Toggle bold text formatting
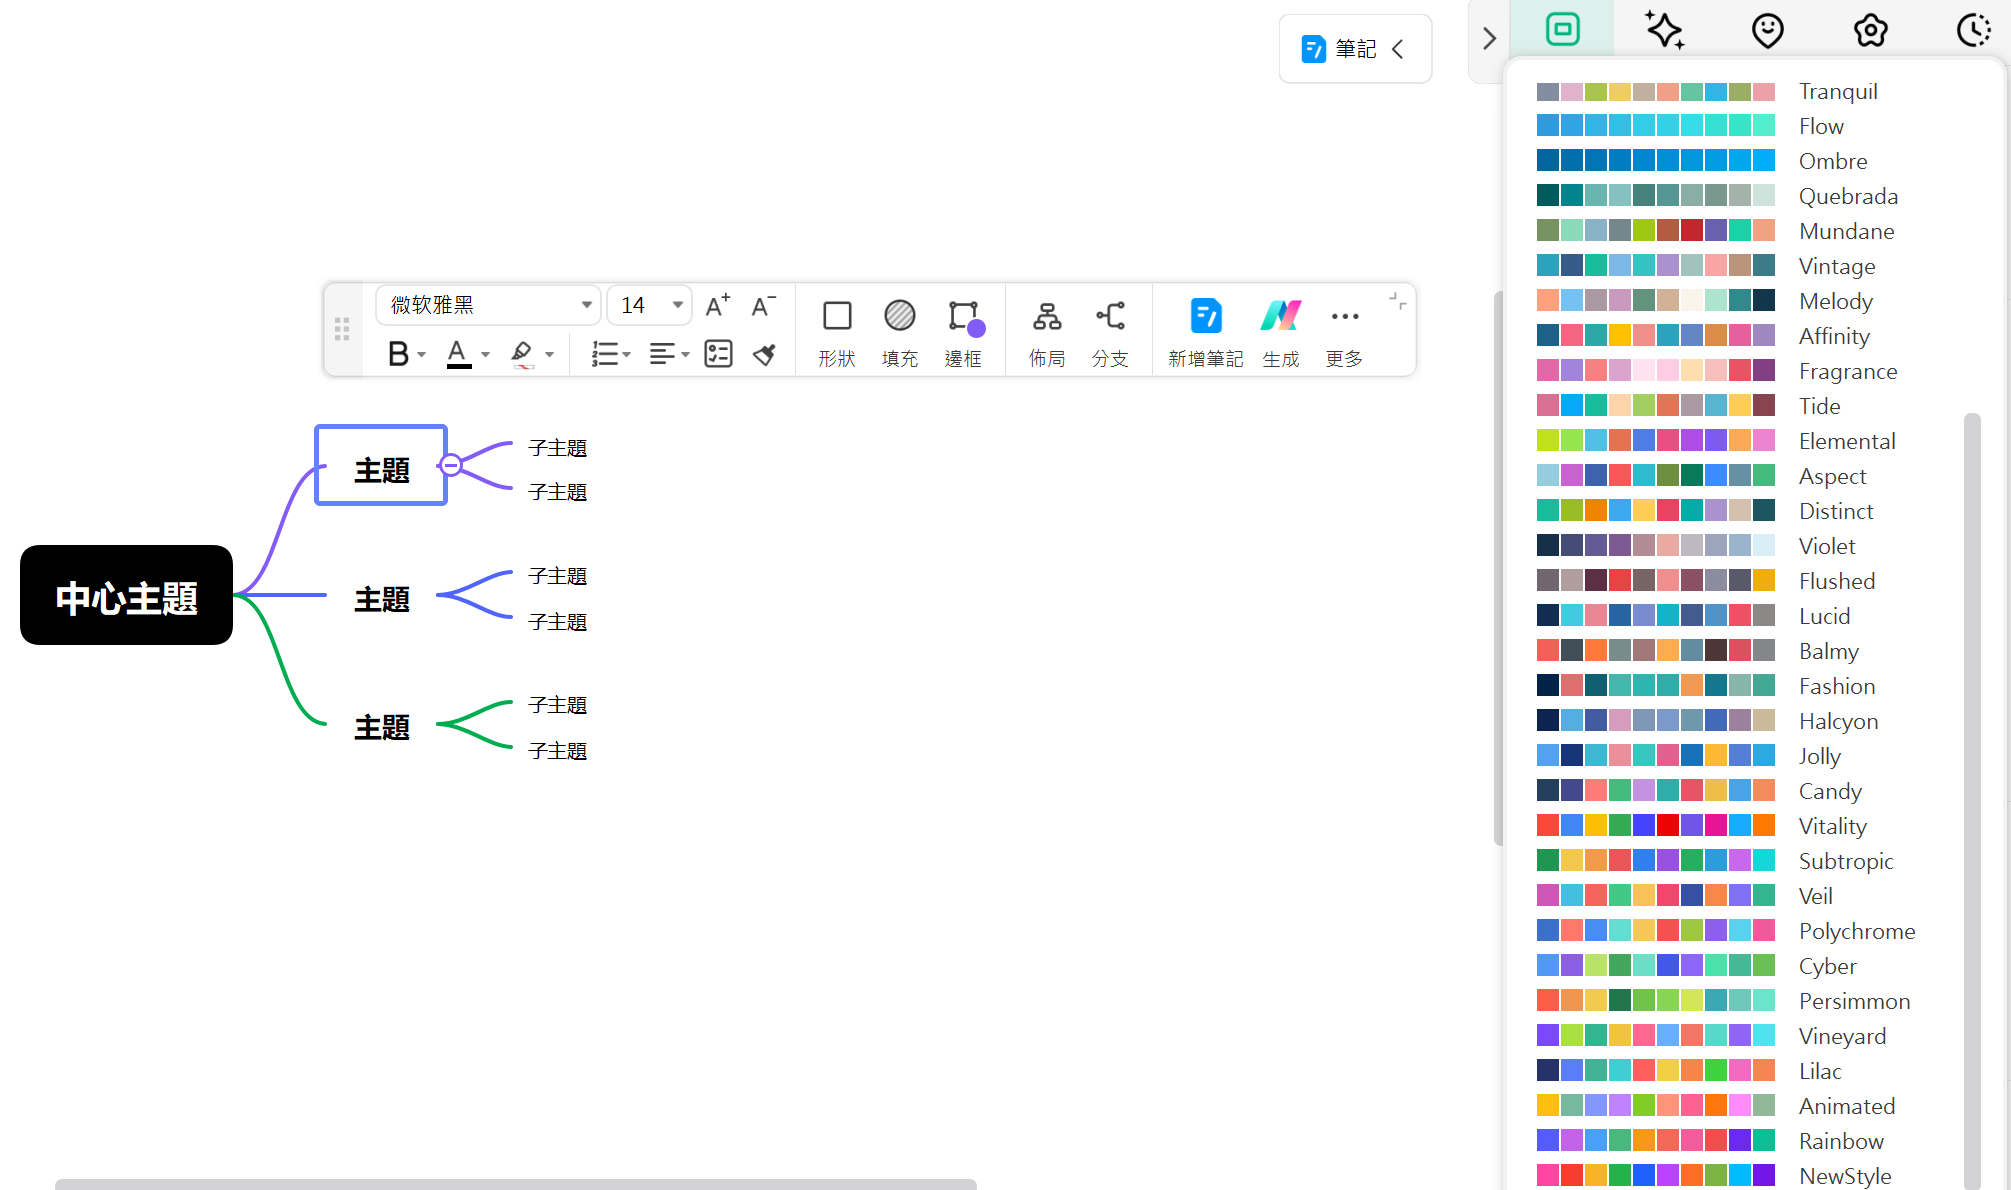 coord(398,354)
